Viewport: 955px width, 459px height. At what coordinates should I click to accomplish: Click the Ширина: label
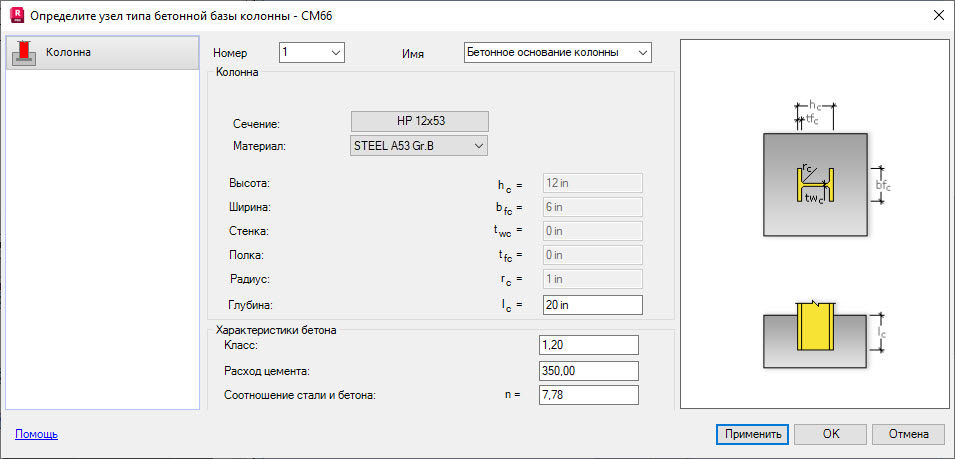pyautogui.click(x=249, y=207)
